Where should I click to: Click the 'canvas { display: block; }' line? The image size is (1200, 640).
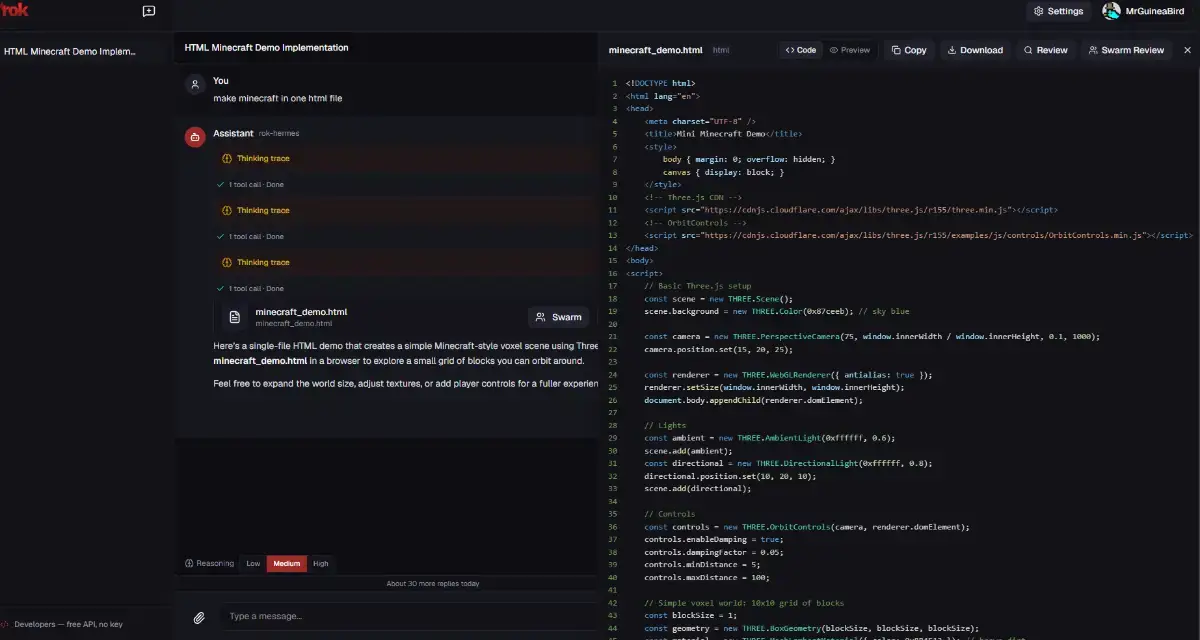coord(723,172)
